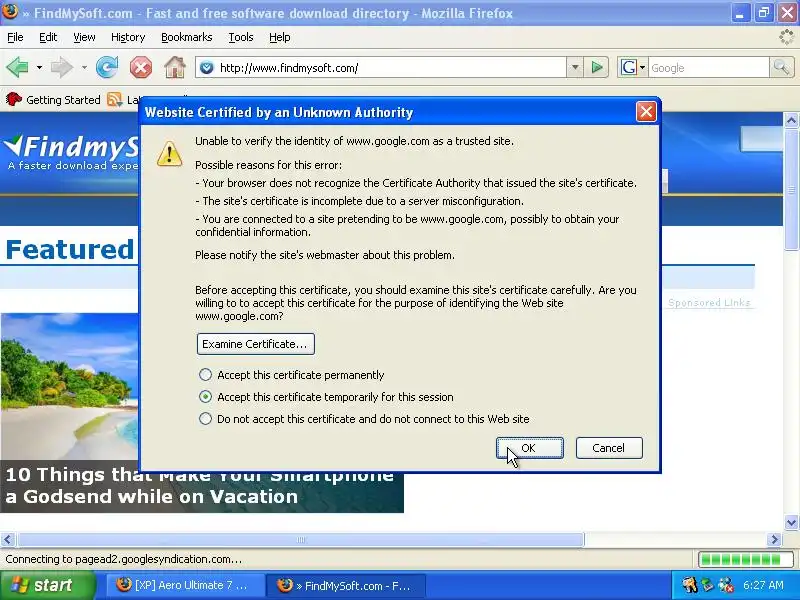Click the Connecting to pagead2 status text
Image resolution: width=800 pixels, height=600 pixels.
click(x=123, y=559)
